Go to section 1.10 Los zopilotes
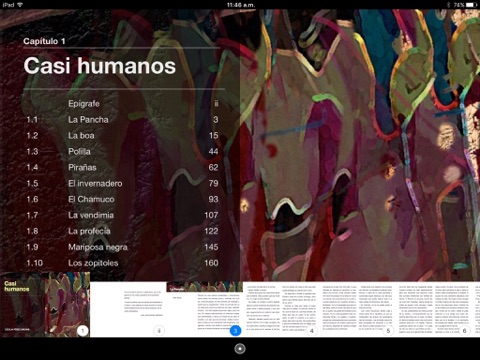The height and width of the screenshot is (360, 480). coord(122,263)
